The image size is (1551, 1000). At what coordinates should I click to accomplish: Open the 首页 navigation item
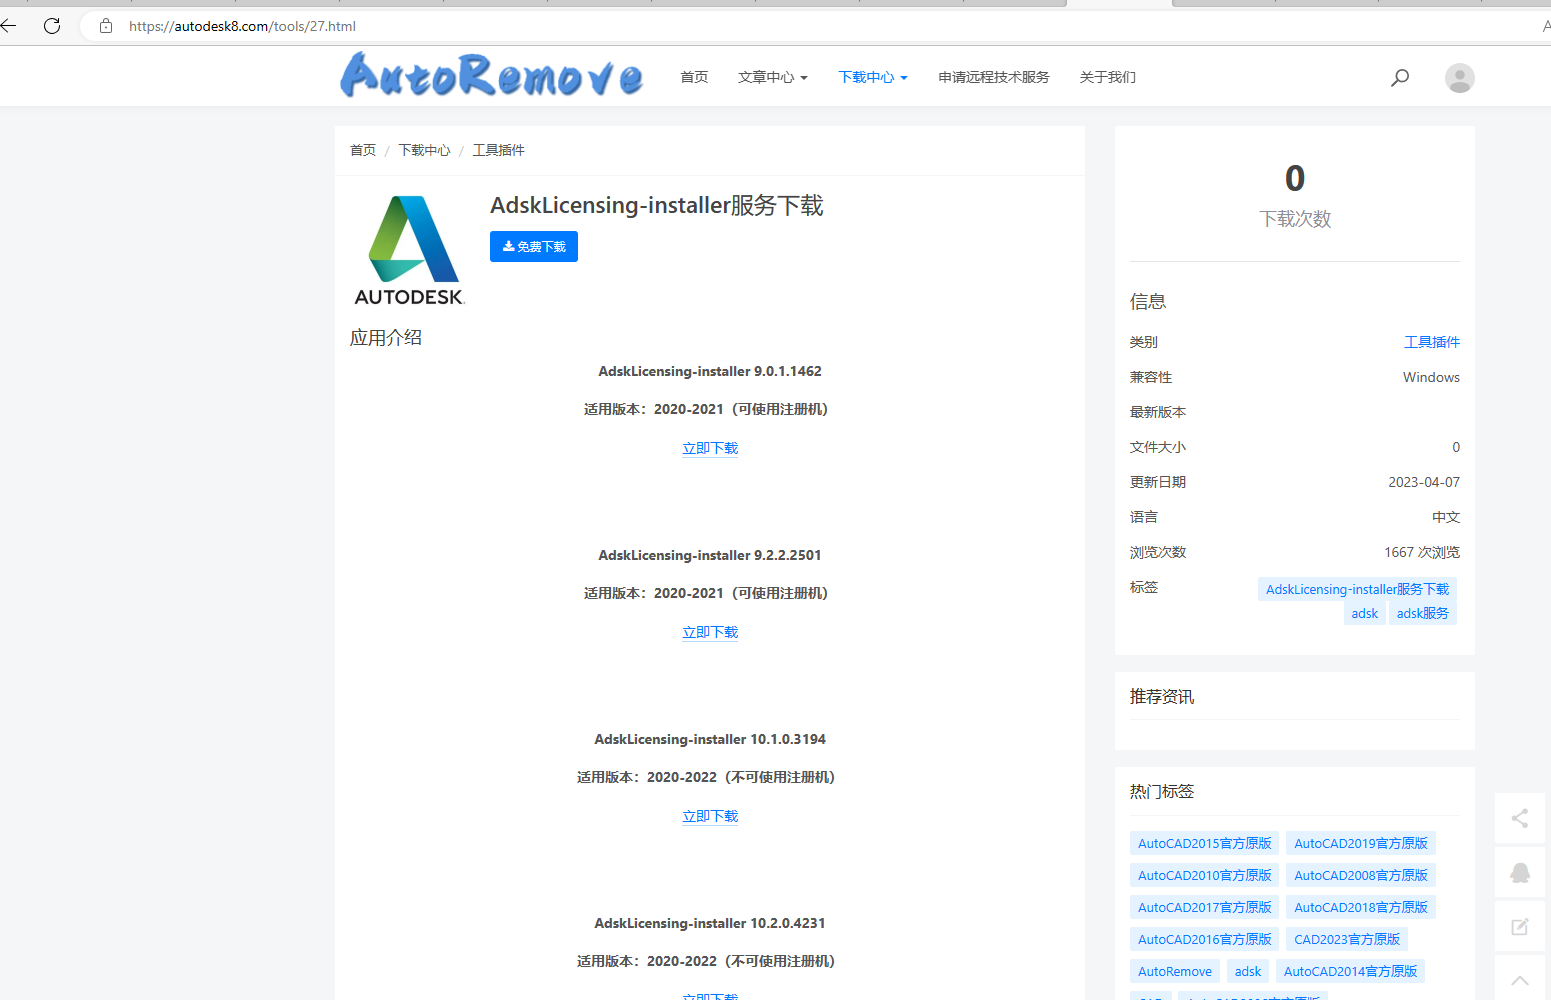point(694,77)
